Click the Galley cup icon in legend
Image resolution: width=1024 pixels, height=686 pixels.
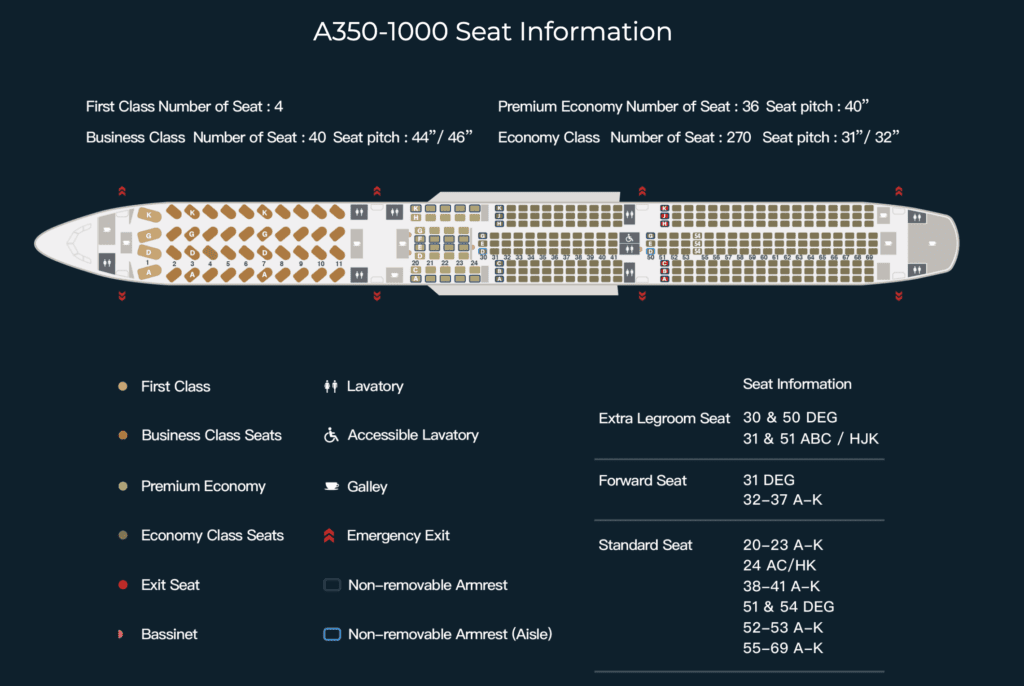332,486
